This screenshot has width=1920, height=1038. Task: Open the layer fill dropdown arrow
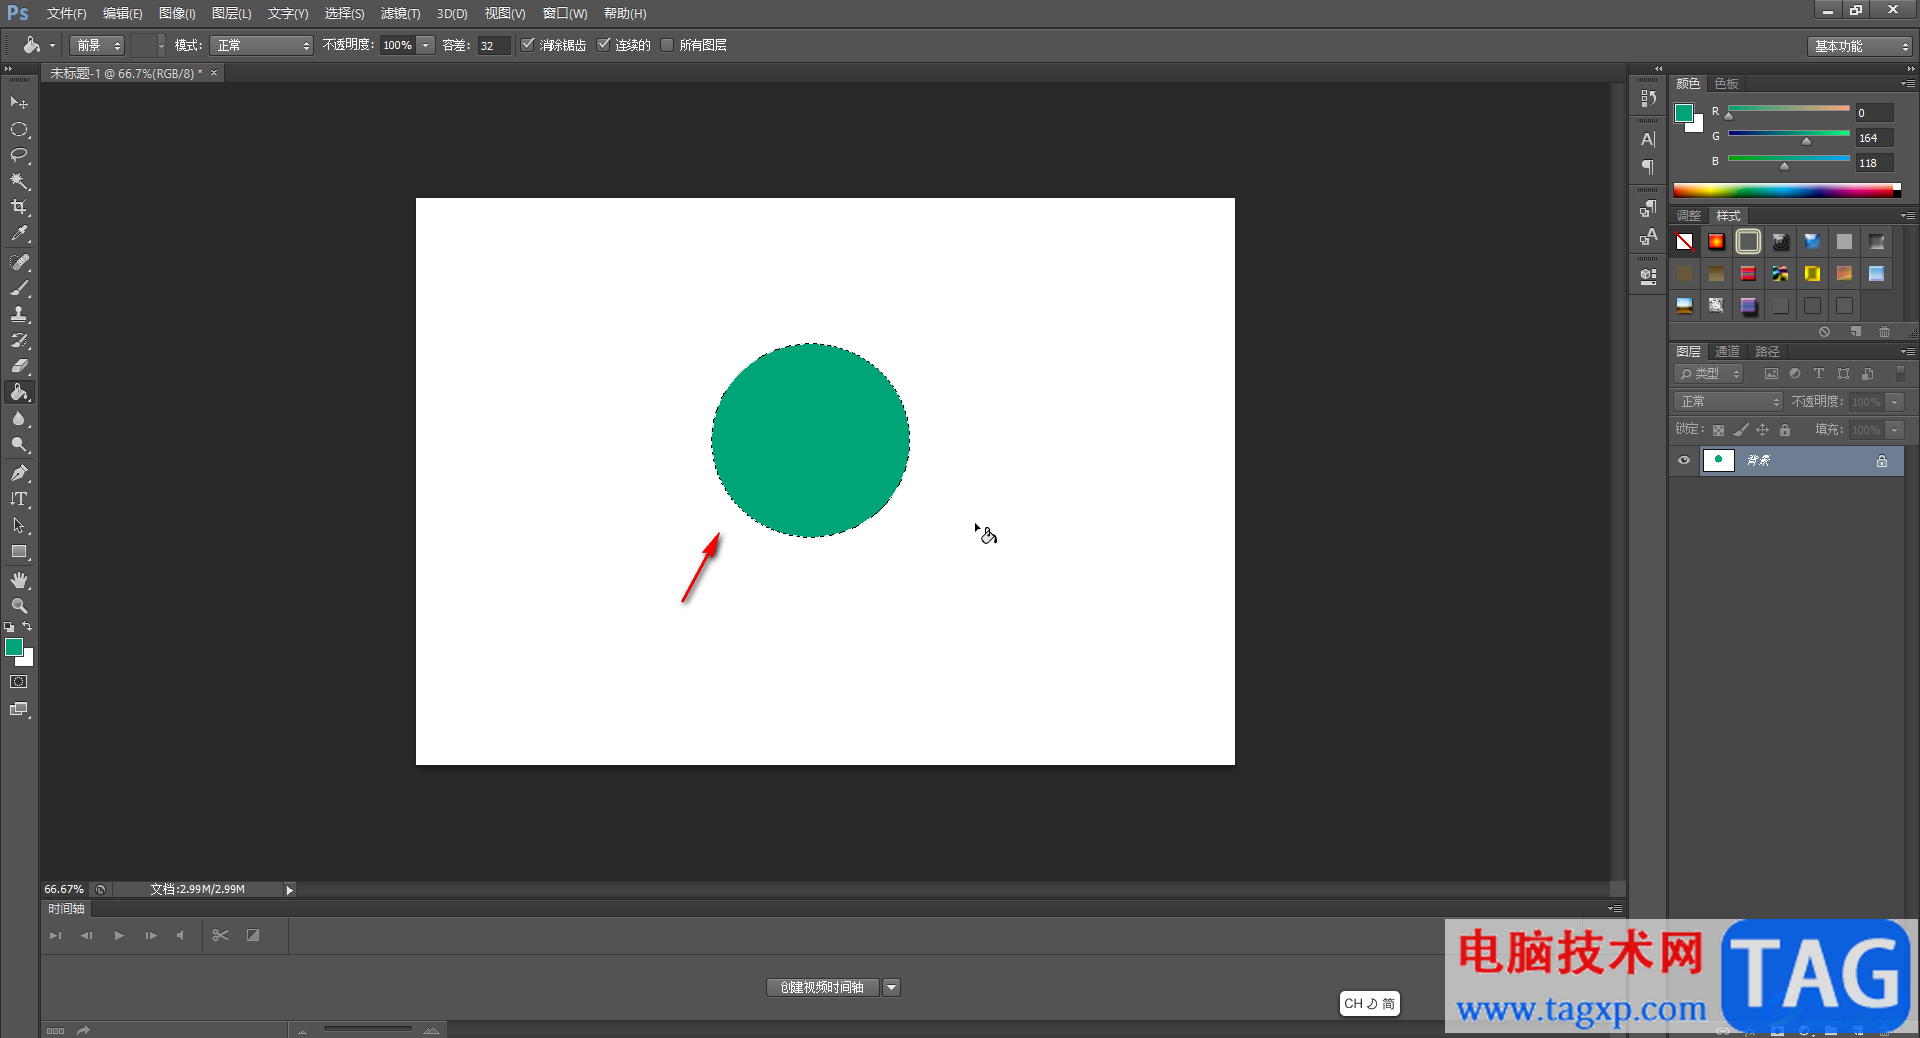click(x=1895, y=430)
